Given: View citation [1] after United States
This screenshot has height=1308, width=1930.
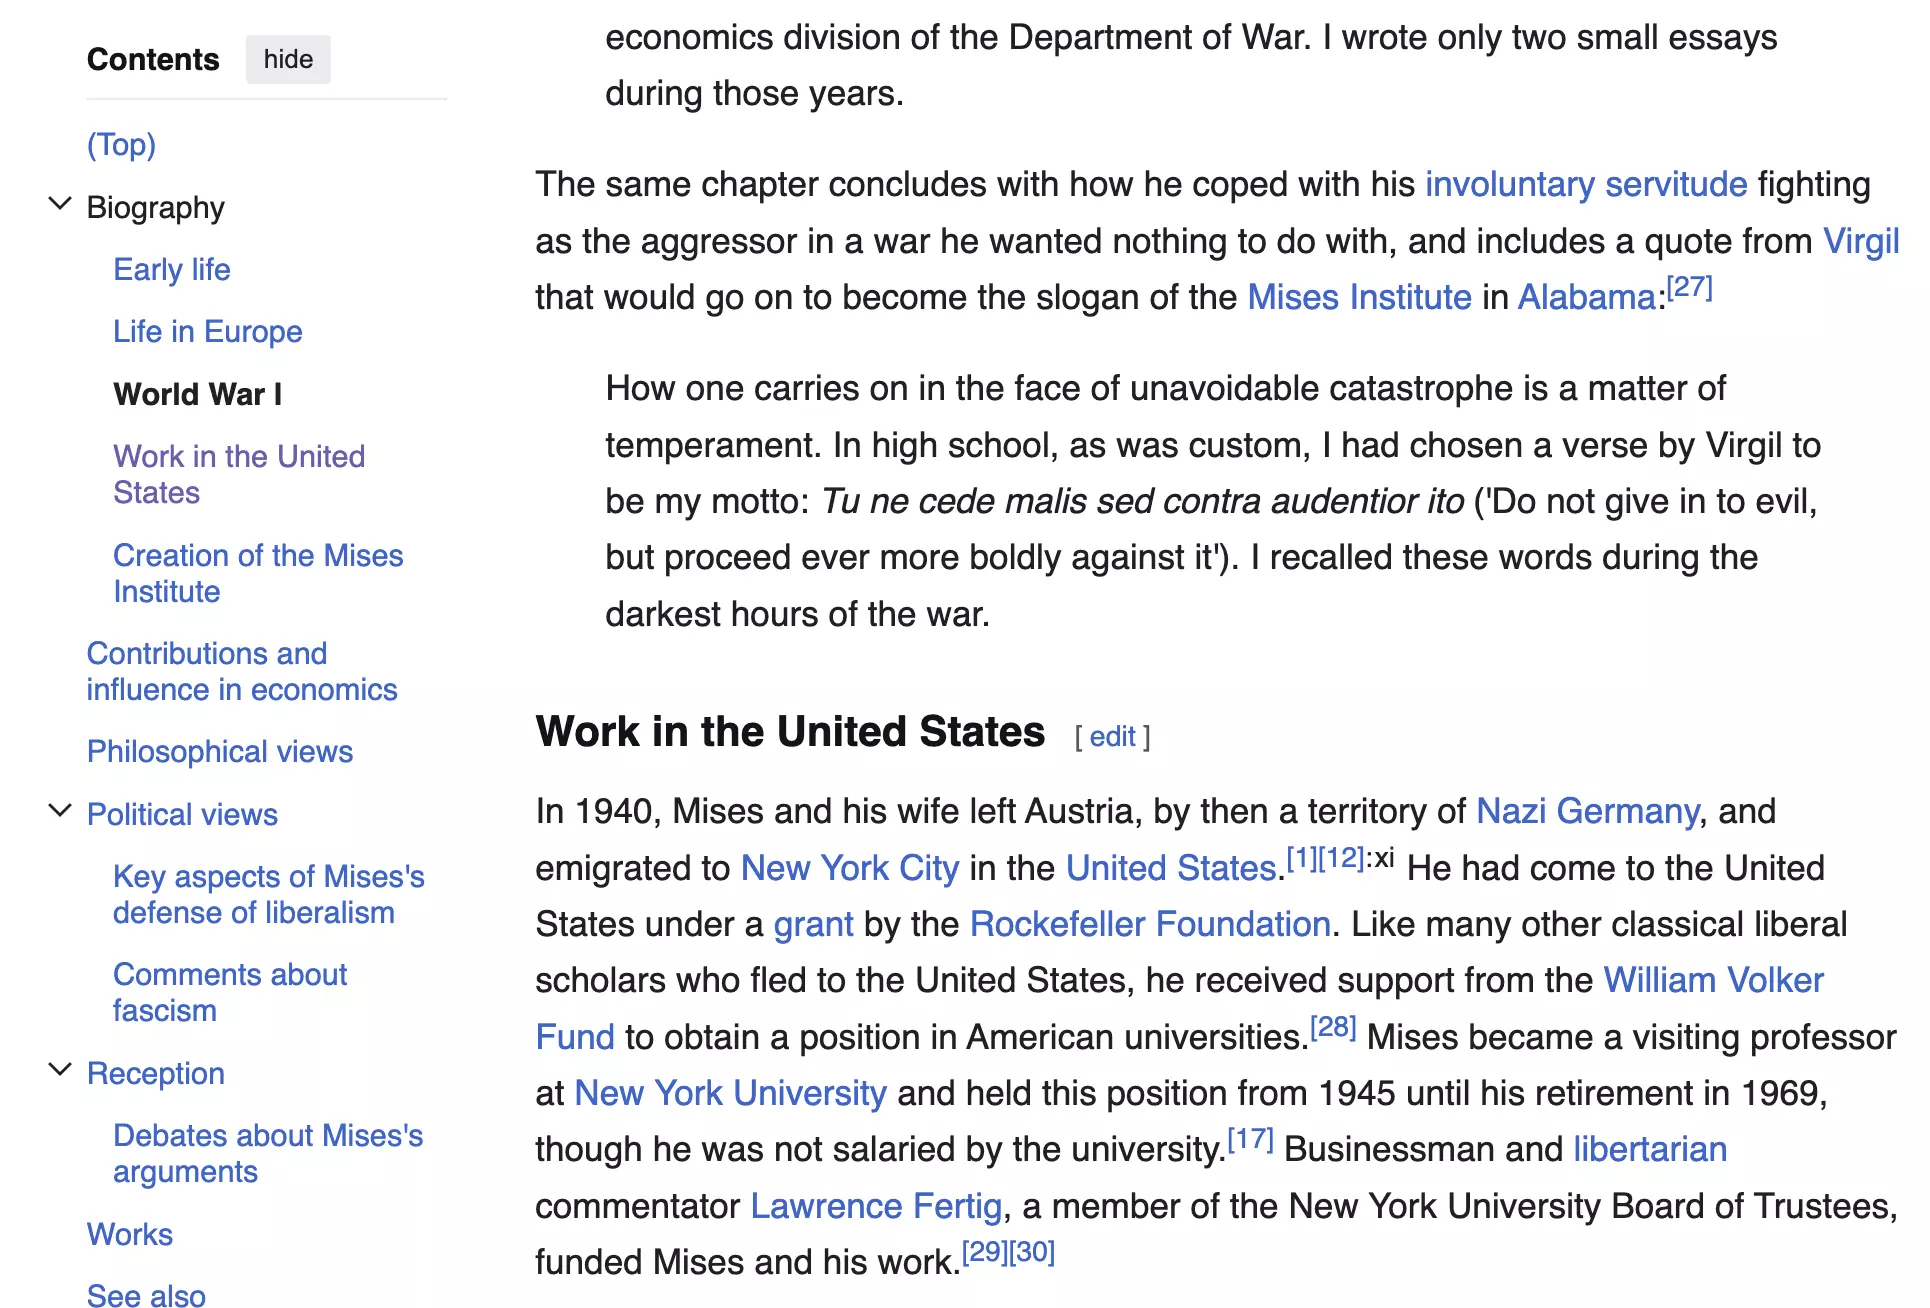Looking at the screenshot, I should [1302, 859].
